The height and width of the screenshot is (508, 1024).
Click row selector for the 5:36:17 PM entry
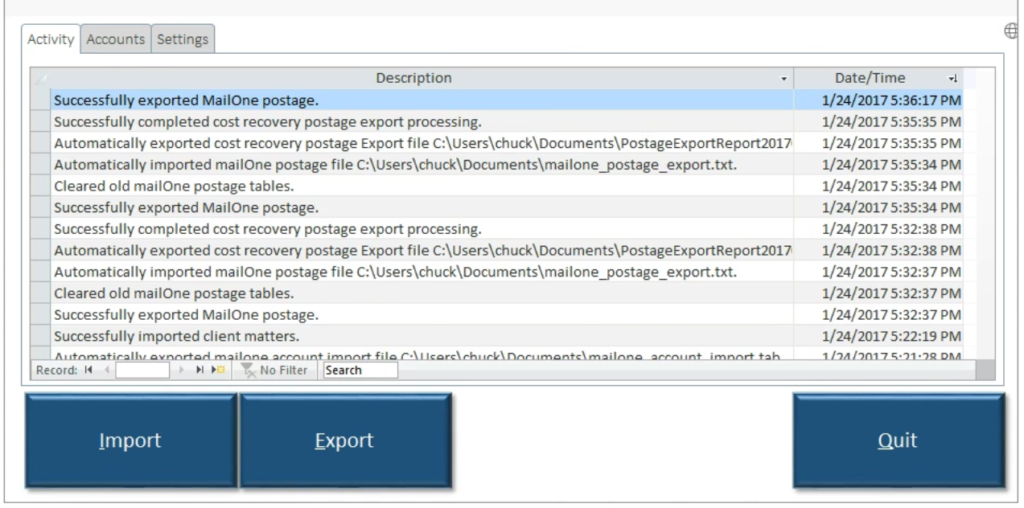point(40,100)
